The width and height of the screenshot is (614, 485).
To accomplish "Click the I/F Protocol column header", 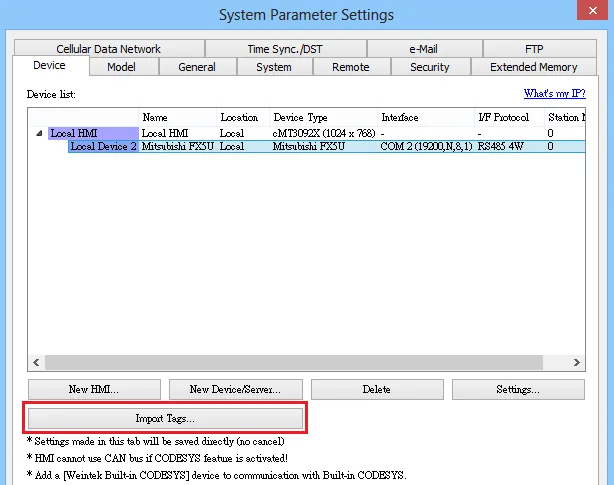I will click(x=509, y=117).
